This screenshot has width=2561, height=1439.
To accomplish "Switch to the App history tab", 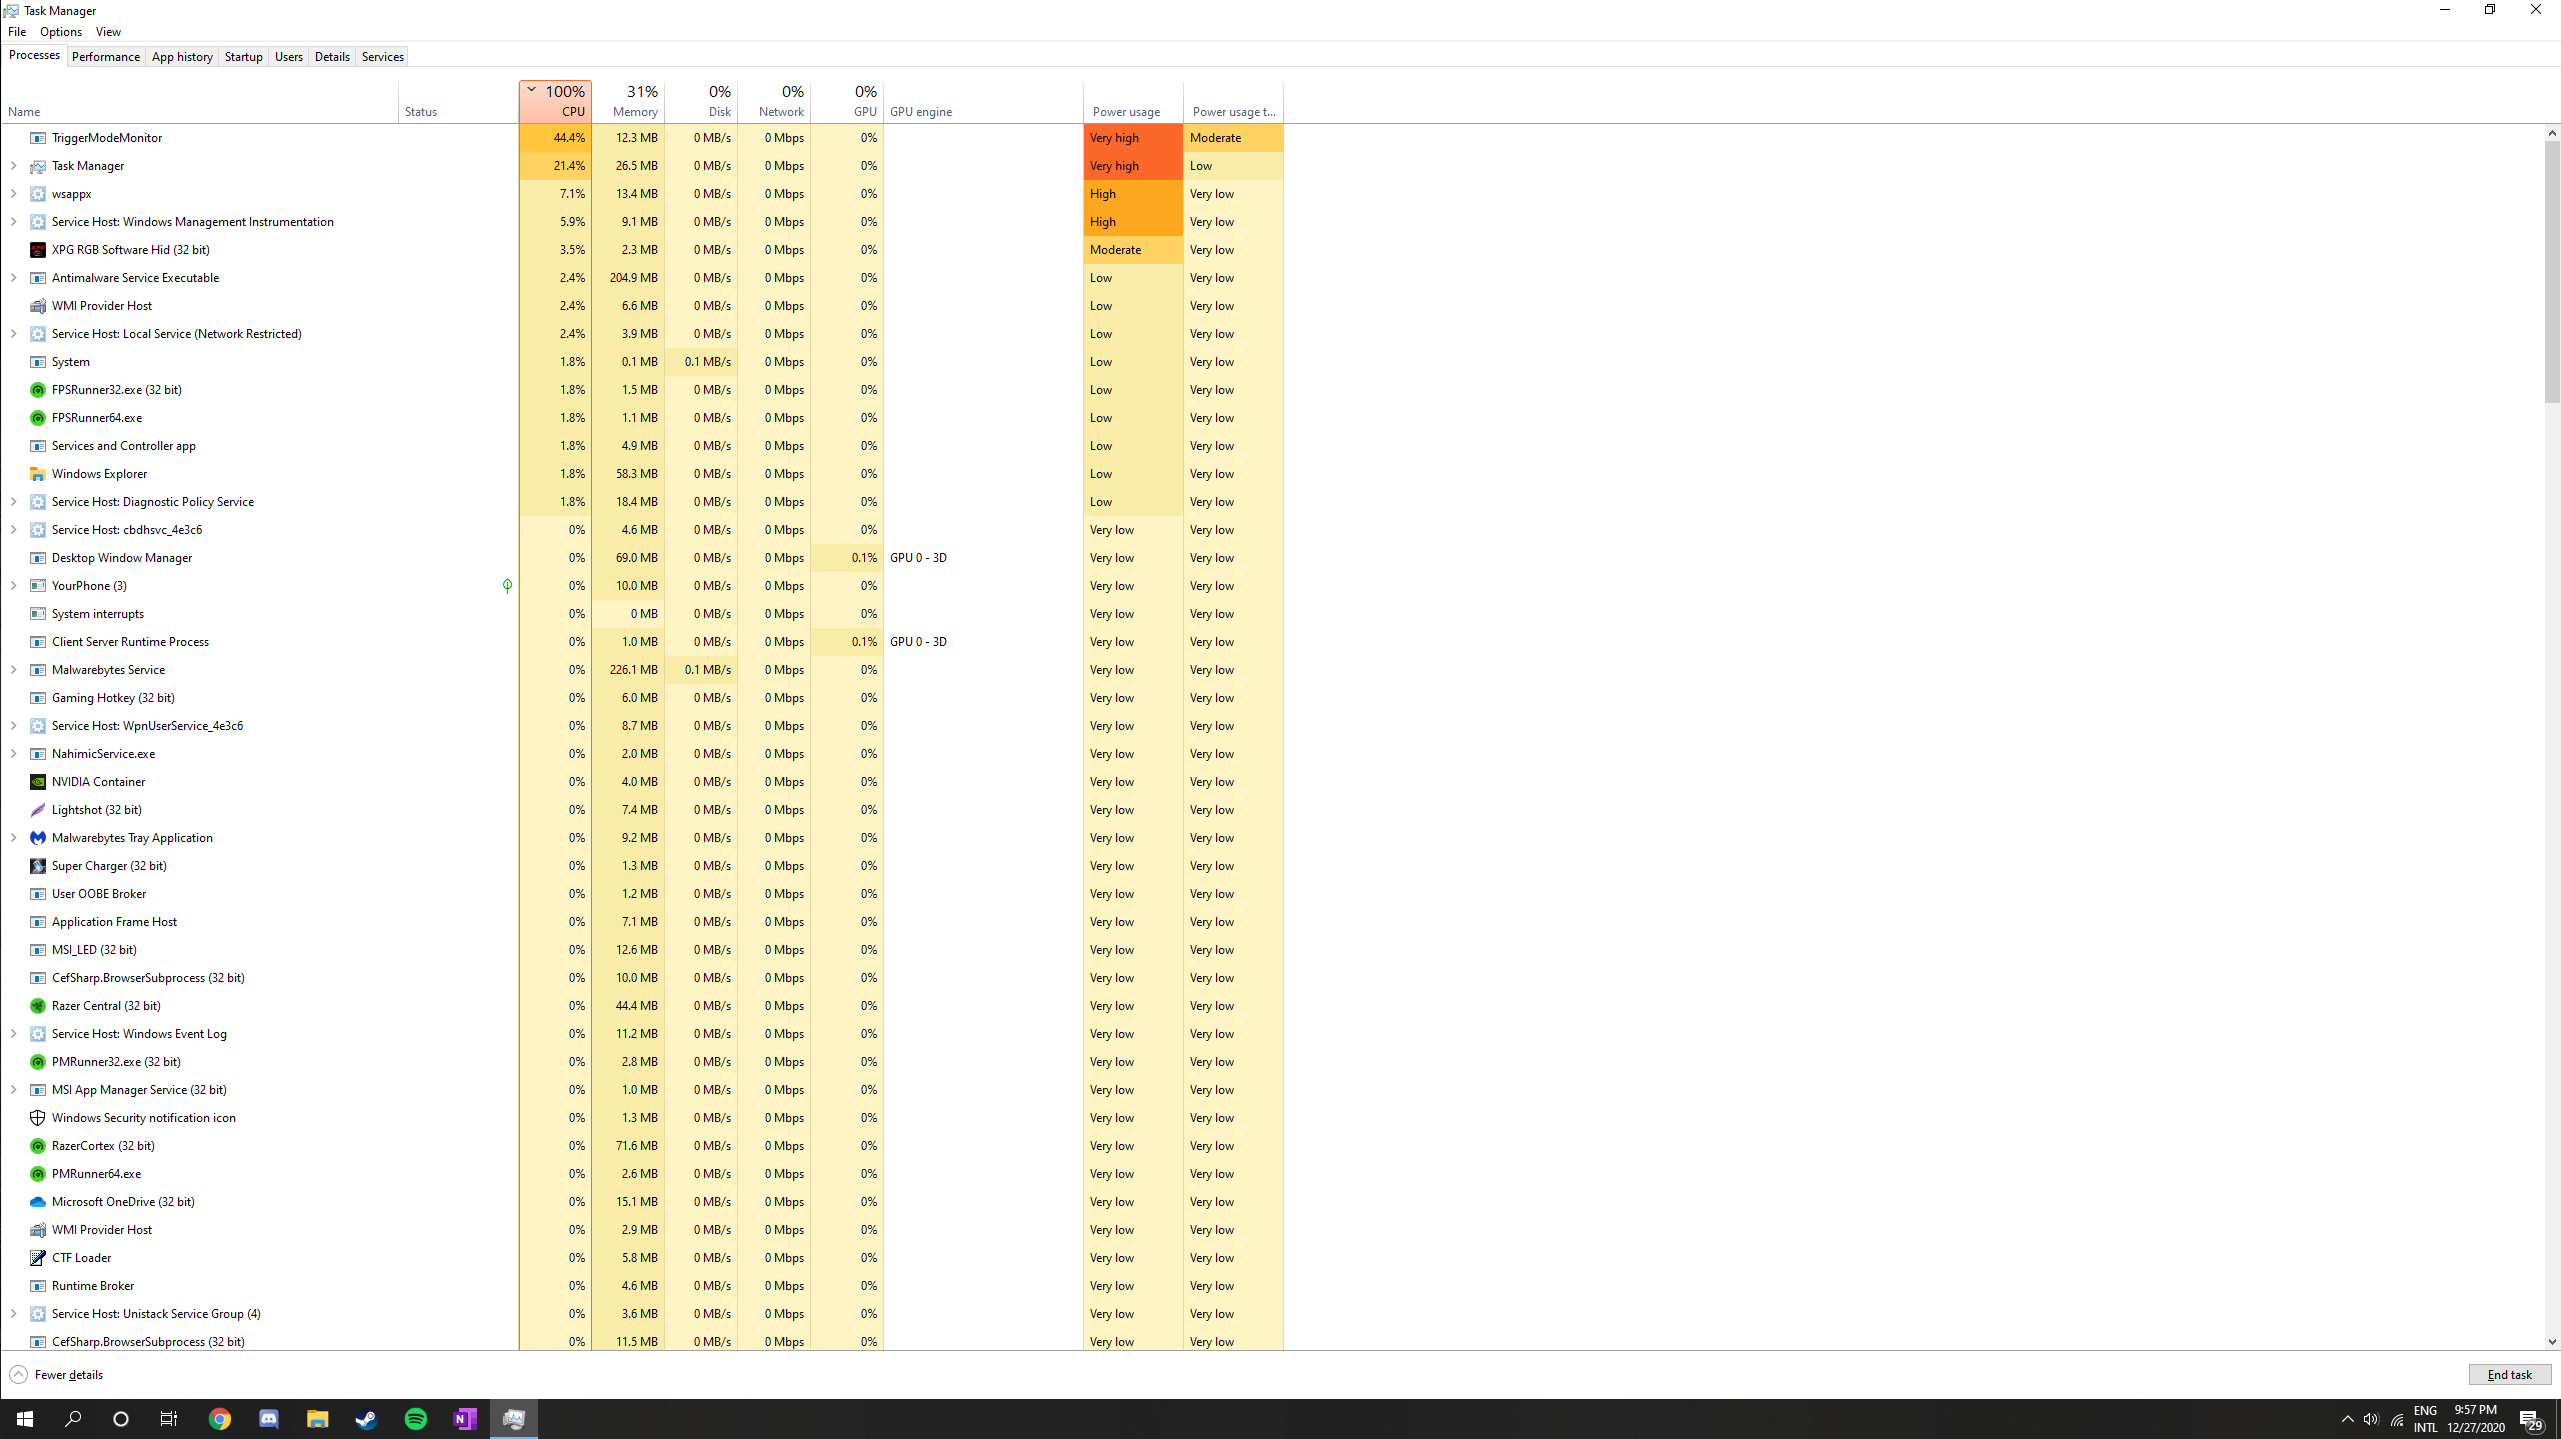I will (182, 57).
